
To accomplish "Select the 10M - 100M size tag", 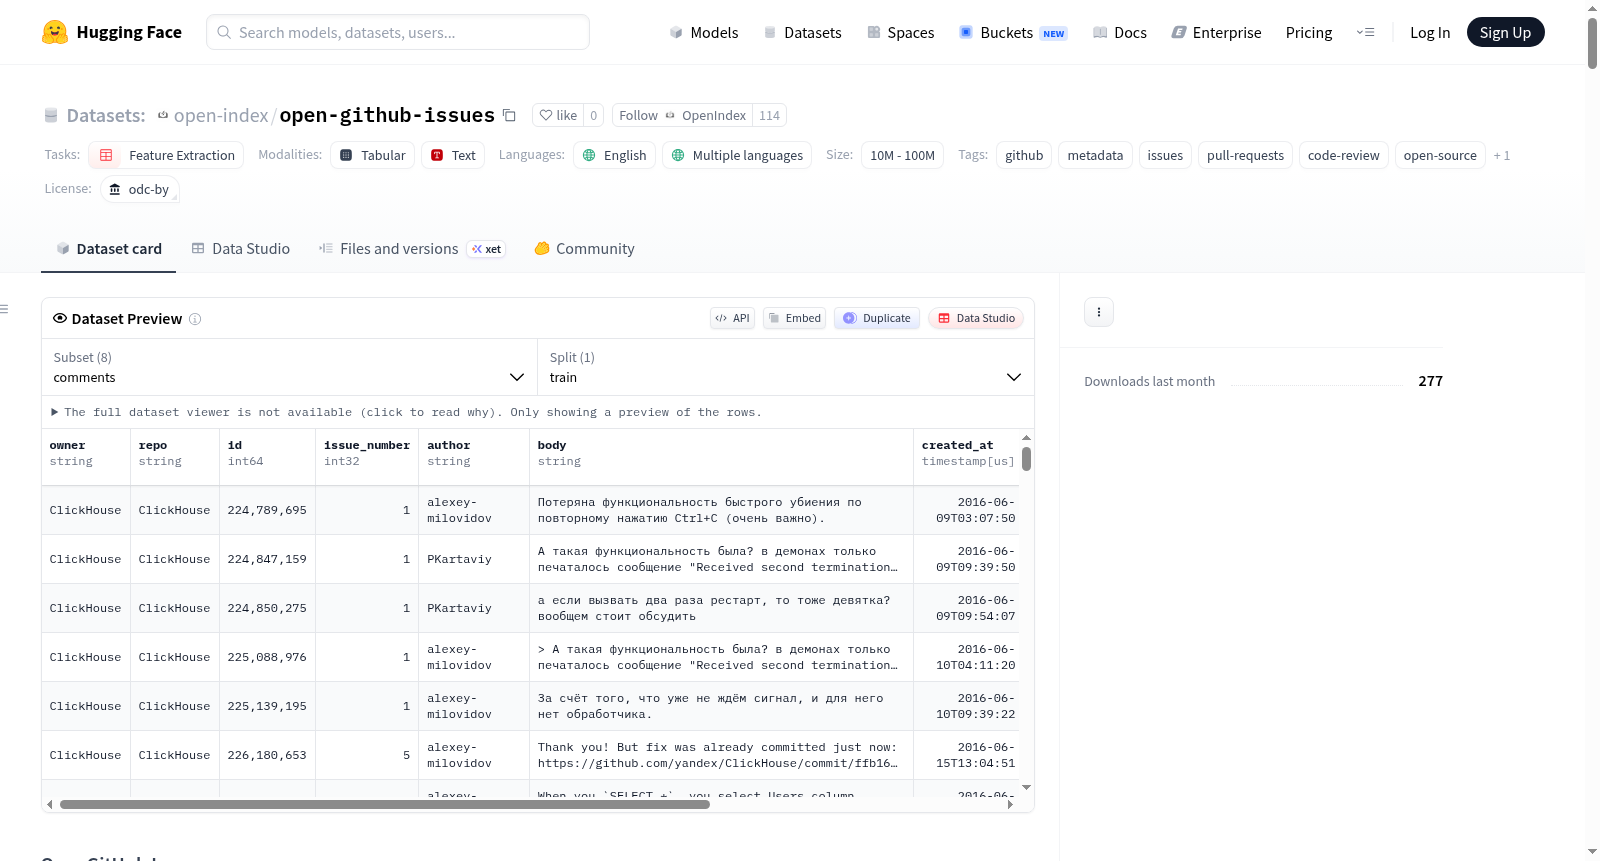I will (x=902, y=155).
